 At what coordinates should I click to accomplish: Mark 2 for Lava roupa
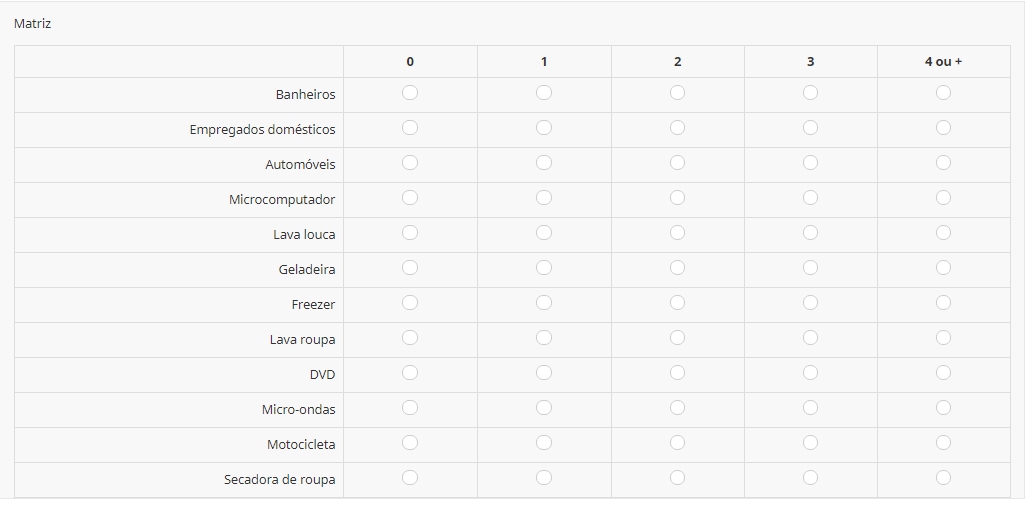pyautogui.click(x=677, y=337)
